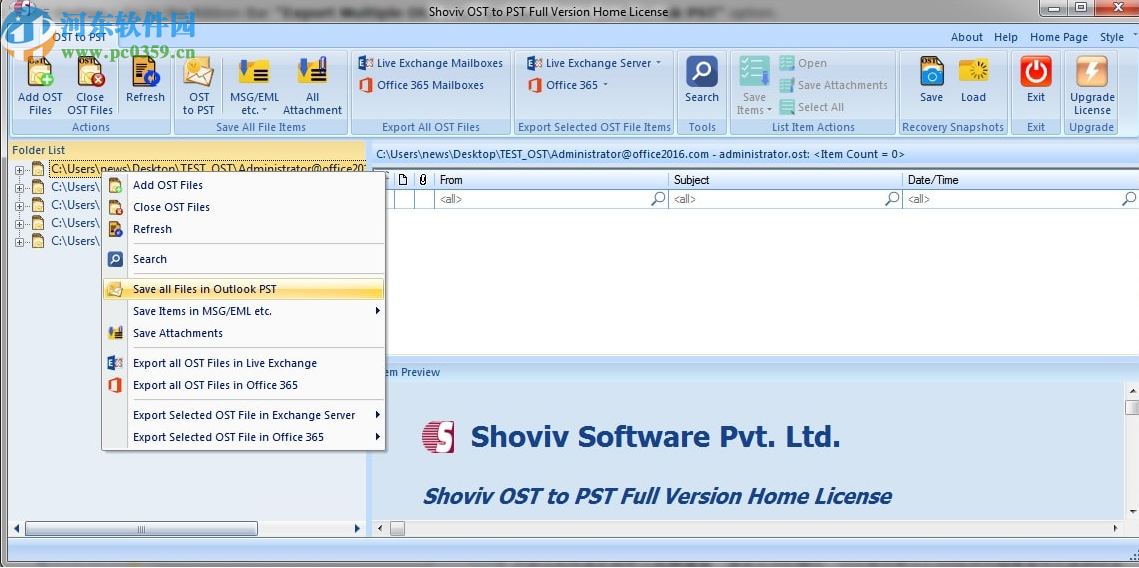1139x568 pixels.
Task: Open the Save Items ribbon dropdown
Action: tap(754, 86)
